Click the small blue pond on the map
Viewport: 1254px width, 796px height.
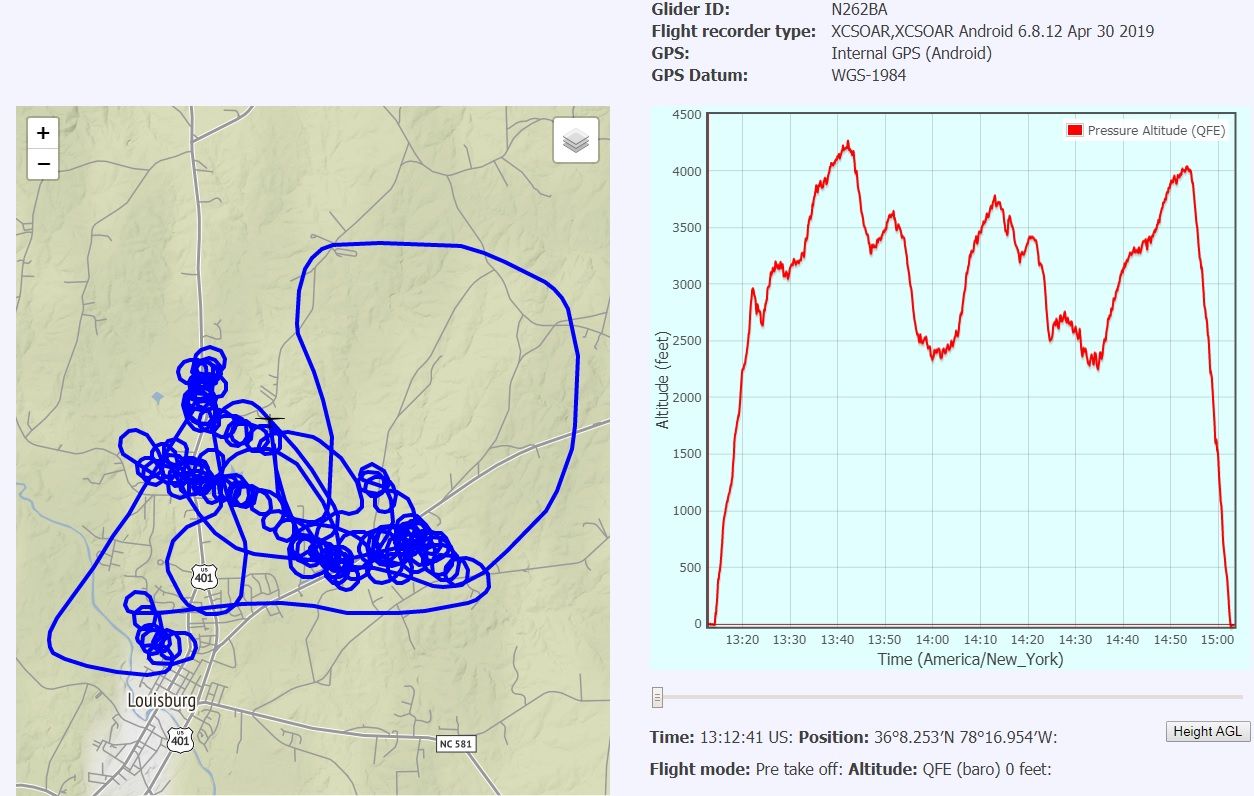(156, 398)
